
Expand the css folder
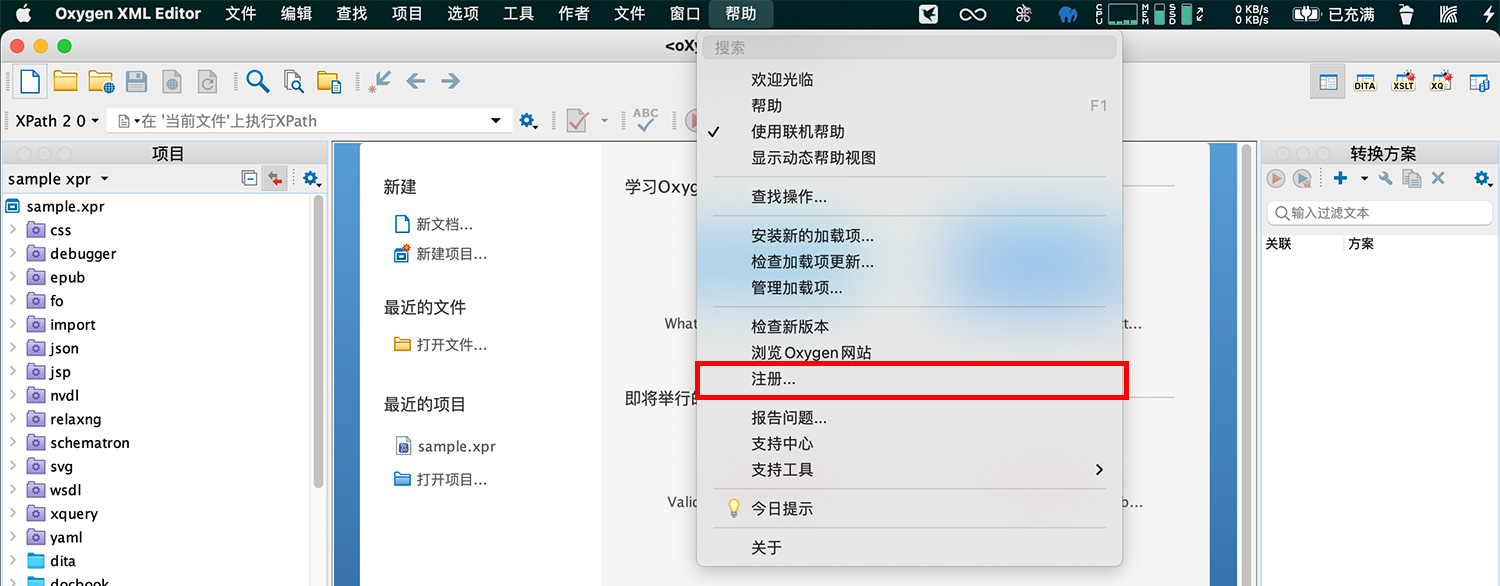[13, 229]
